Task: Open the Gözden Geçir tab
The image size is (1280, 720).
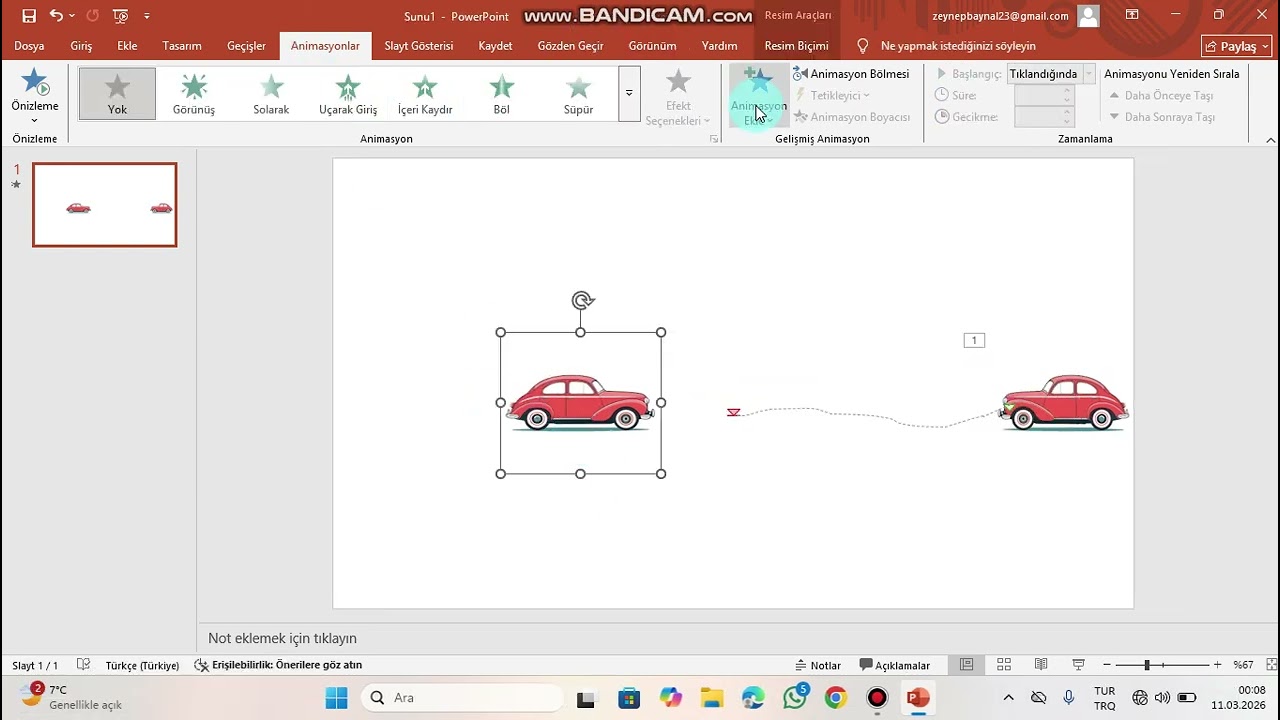Action: point(570,46)
